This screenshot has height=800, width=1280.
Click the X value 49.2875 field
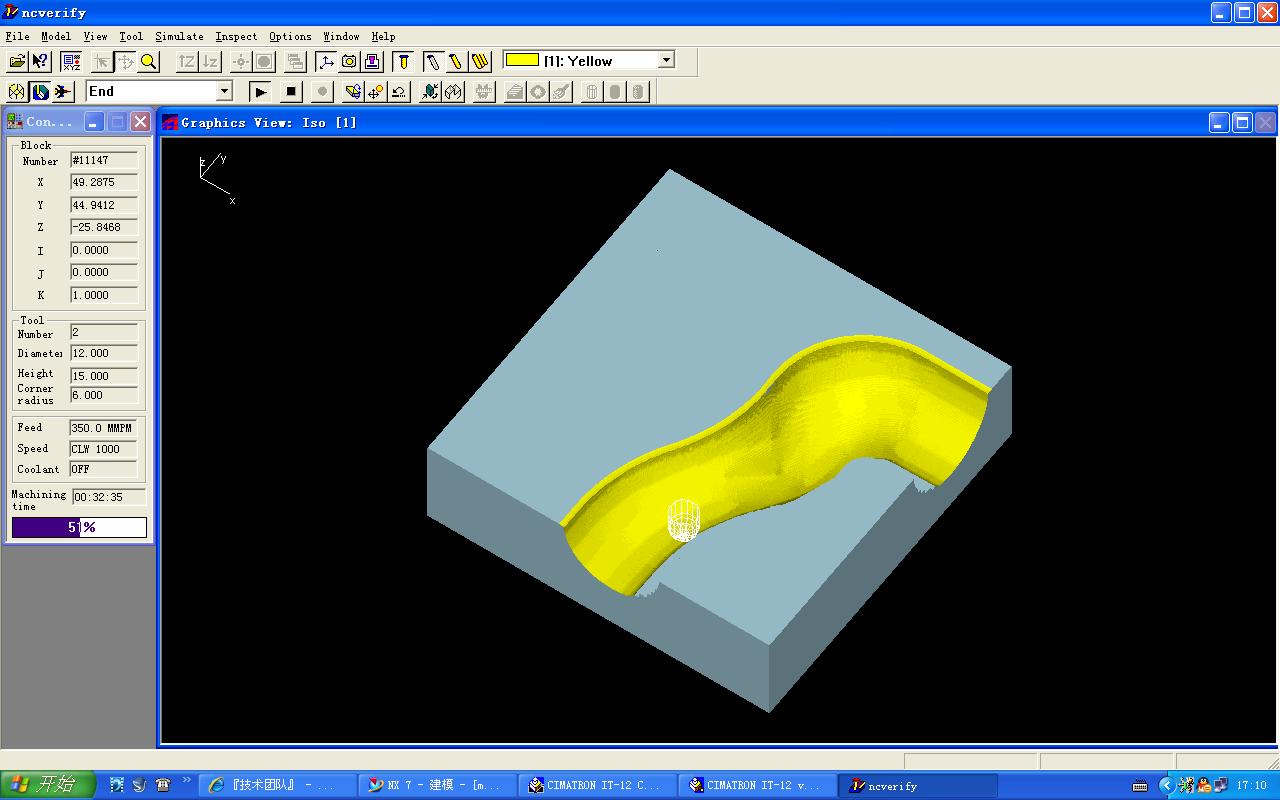pyautogui.click(x=104, y=182)
